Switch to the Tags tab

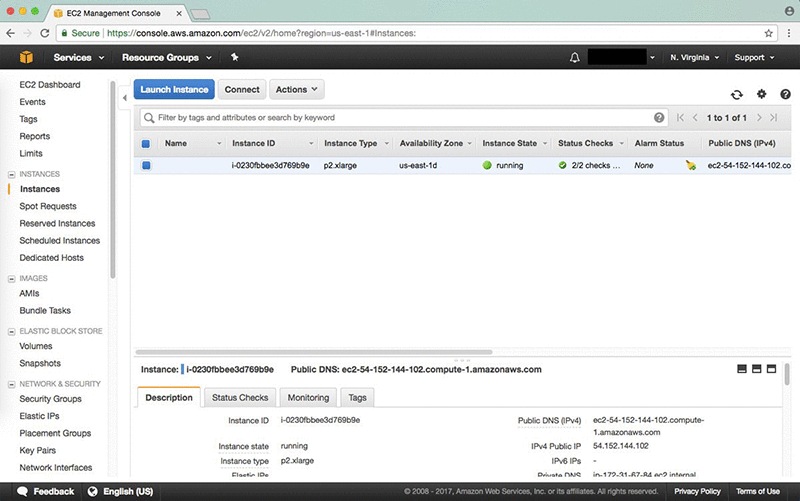pos(357,397)
